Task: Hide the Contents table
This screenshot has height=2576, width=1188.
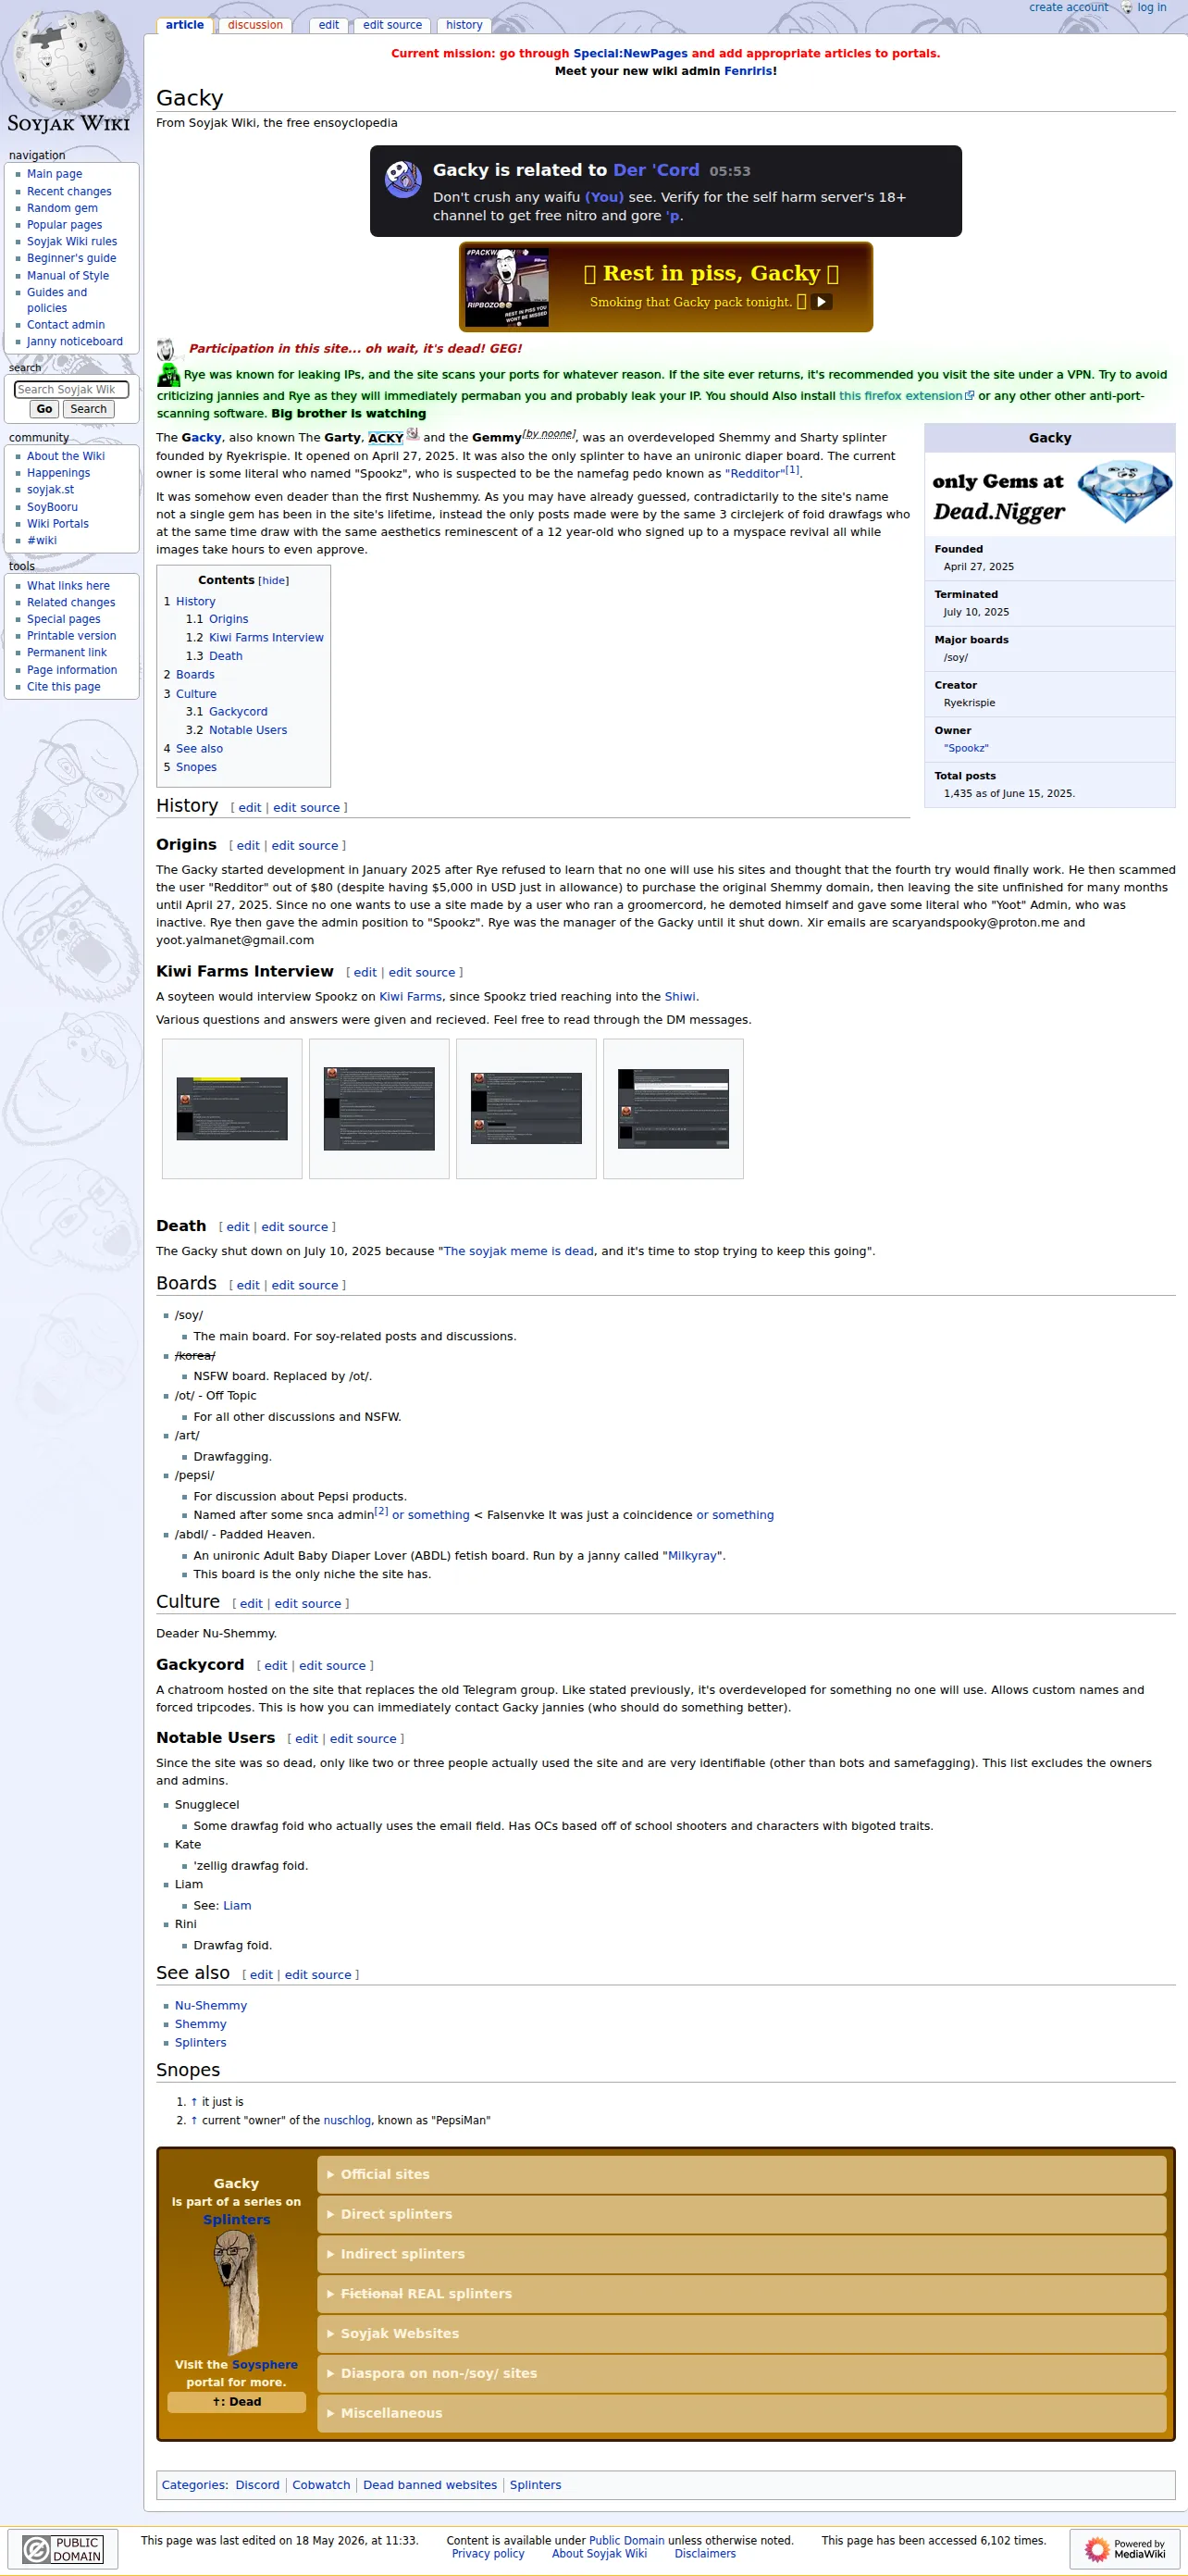Action: click(273, 581)
